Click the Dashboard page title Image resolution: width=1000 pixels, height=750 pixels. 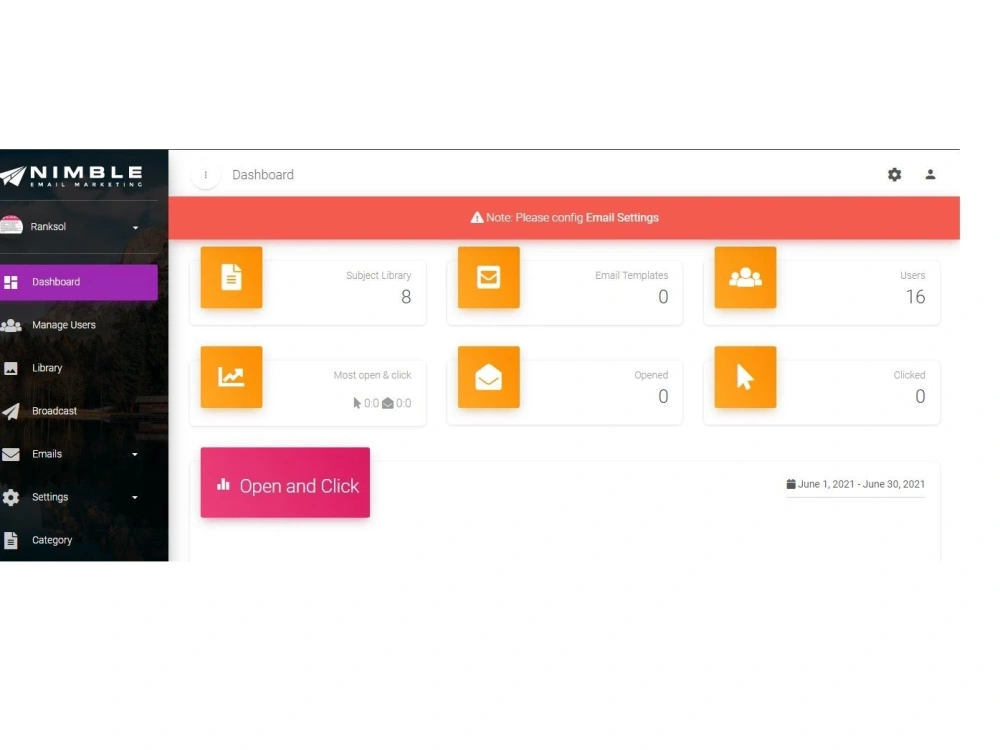(x=263, y=175)
